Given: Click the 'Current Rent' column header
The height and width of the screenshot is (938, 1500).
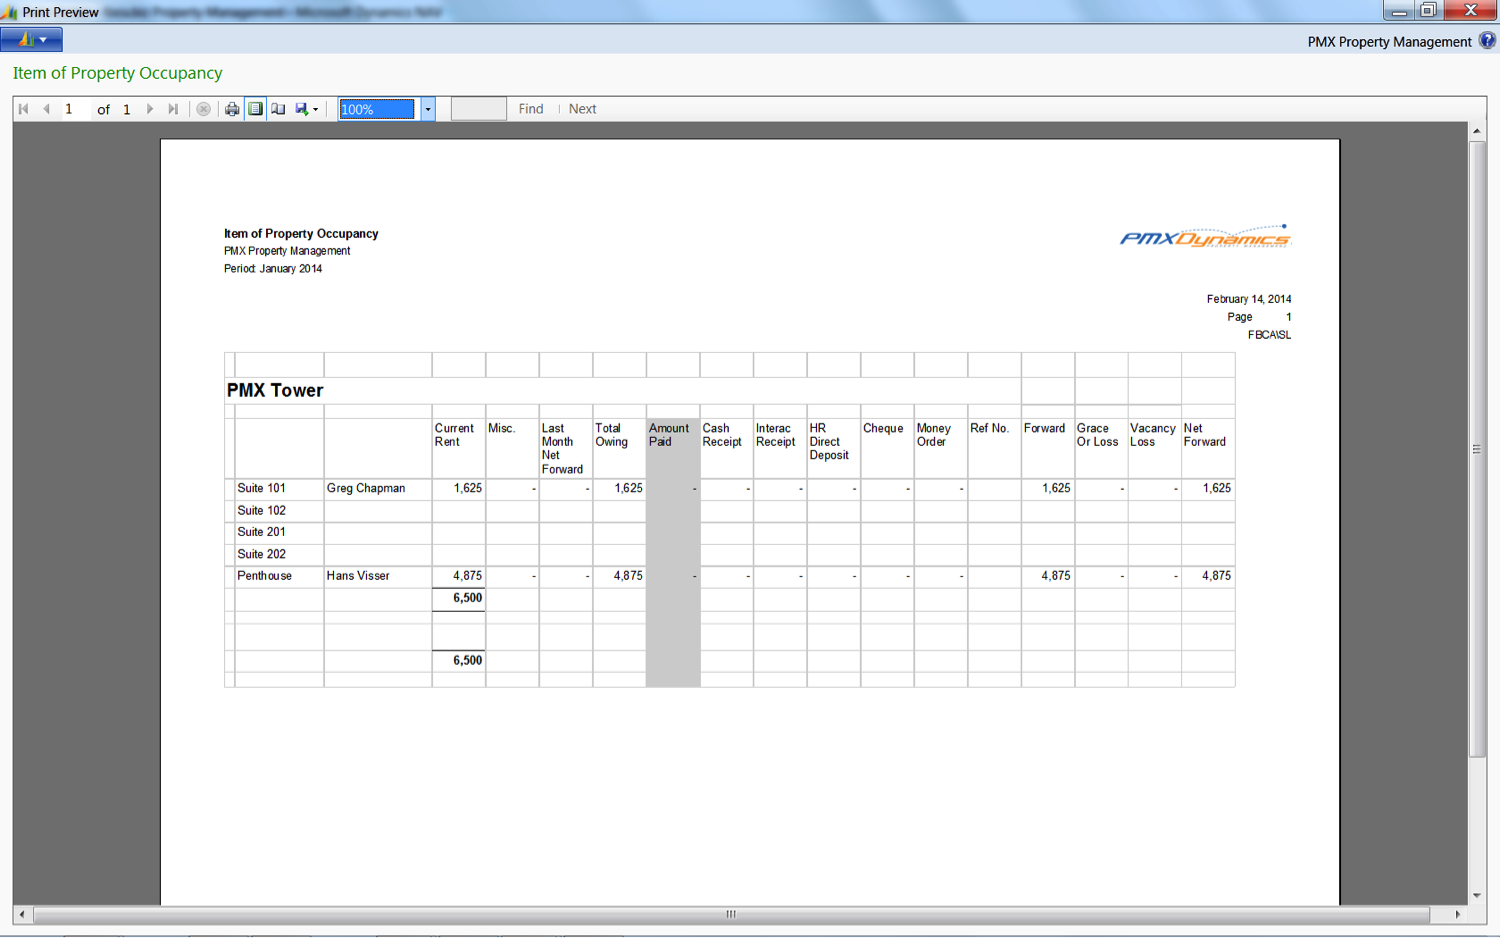Looking at the screenshot, I should click(x=454, y=436).
